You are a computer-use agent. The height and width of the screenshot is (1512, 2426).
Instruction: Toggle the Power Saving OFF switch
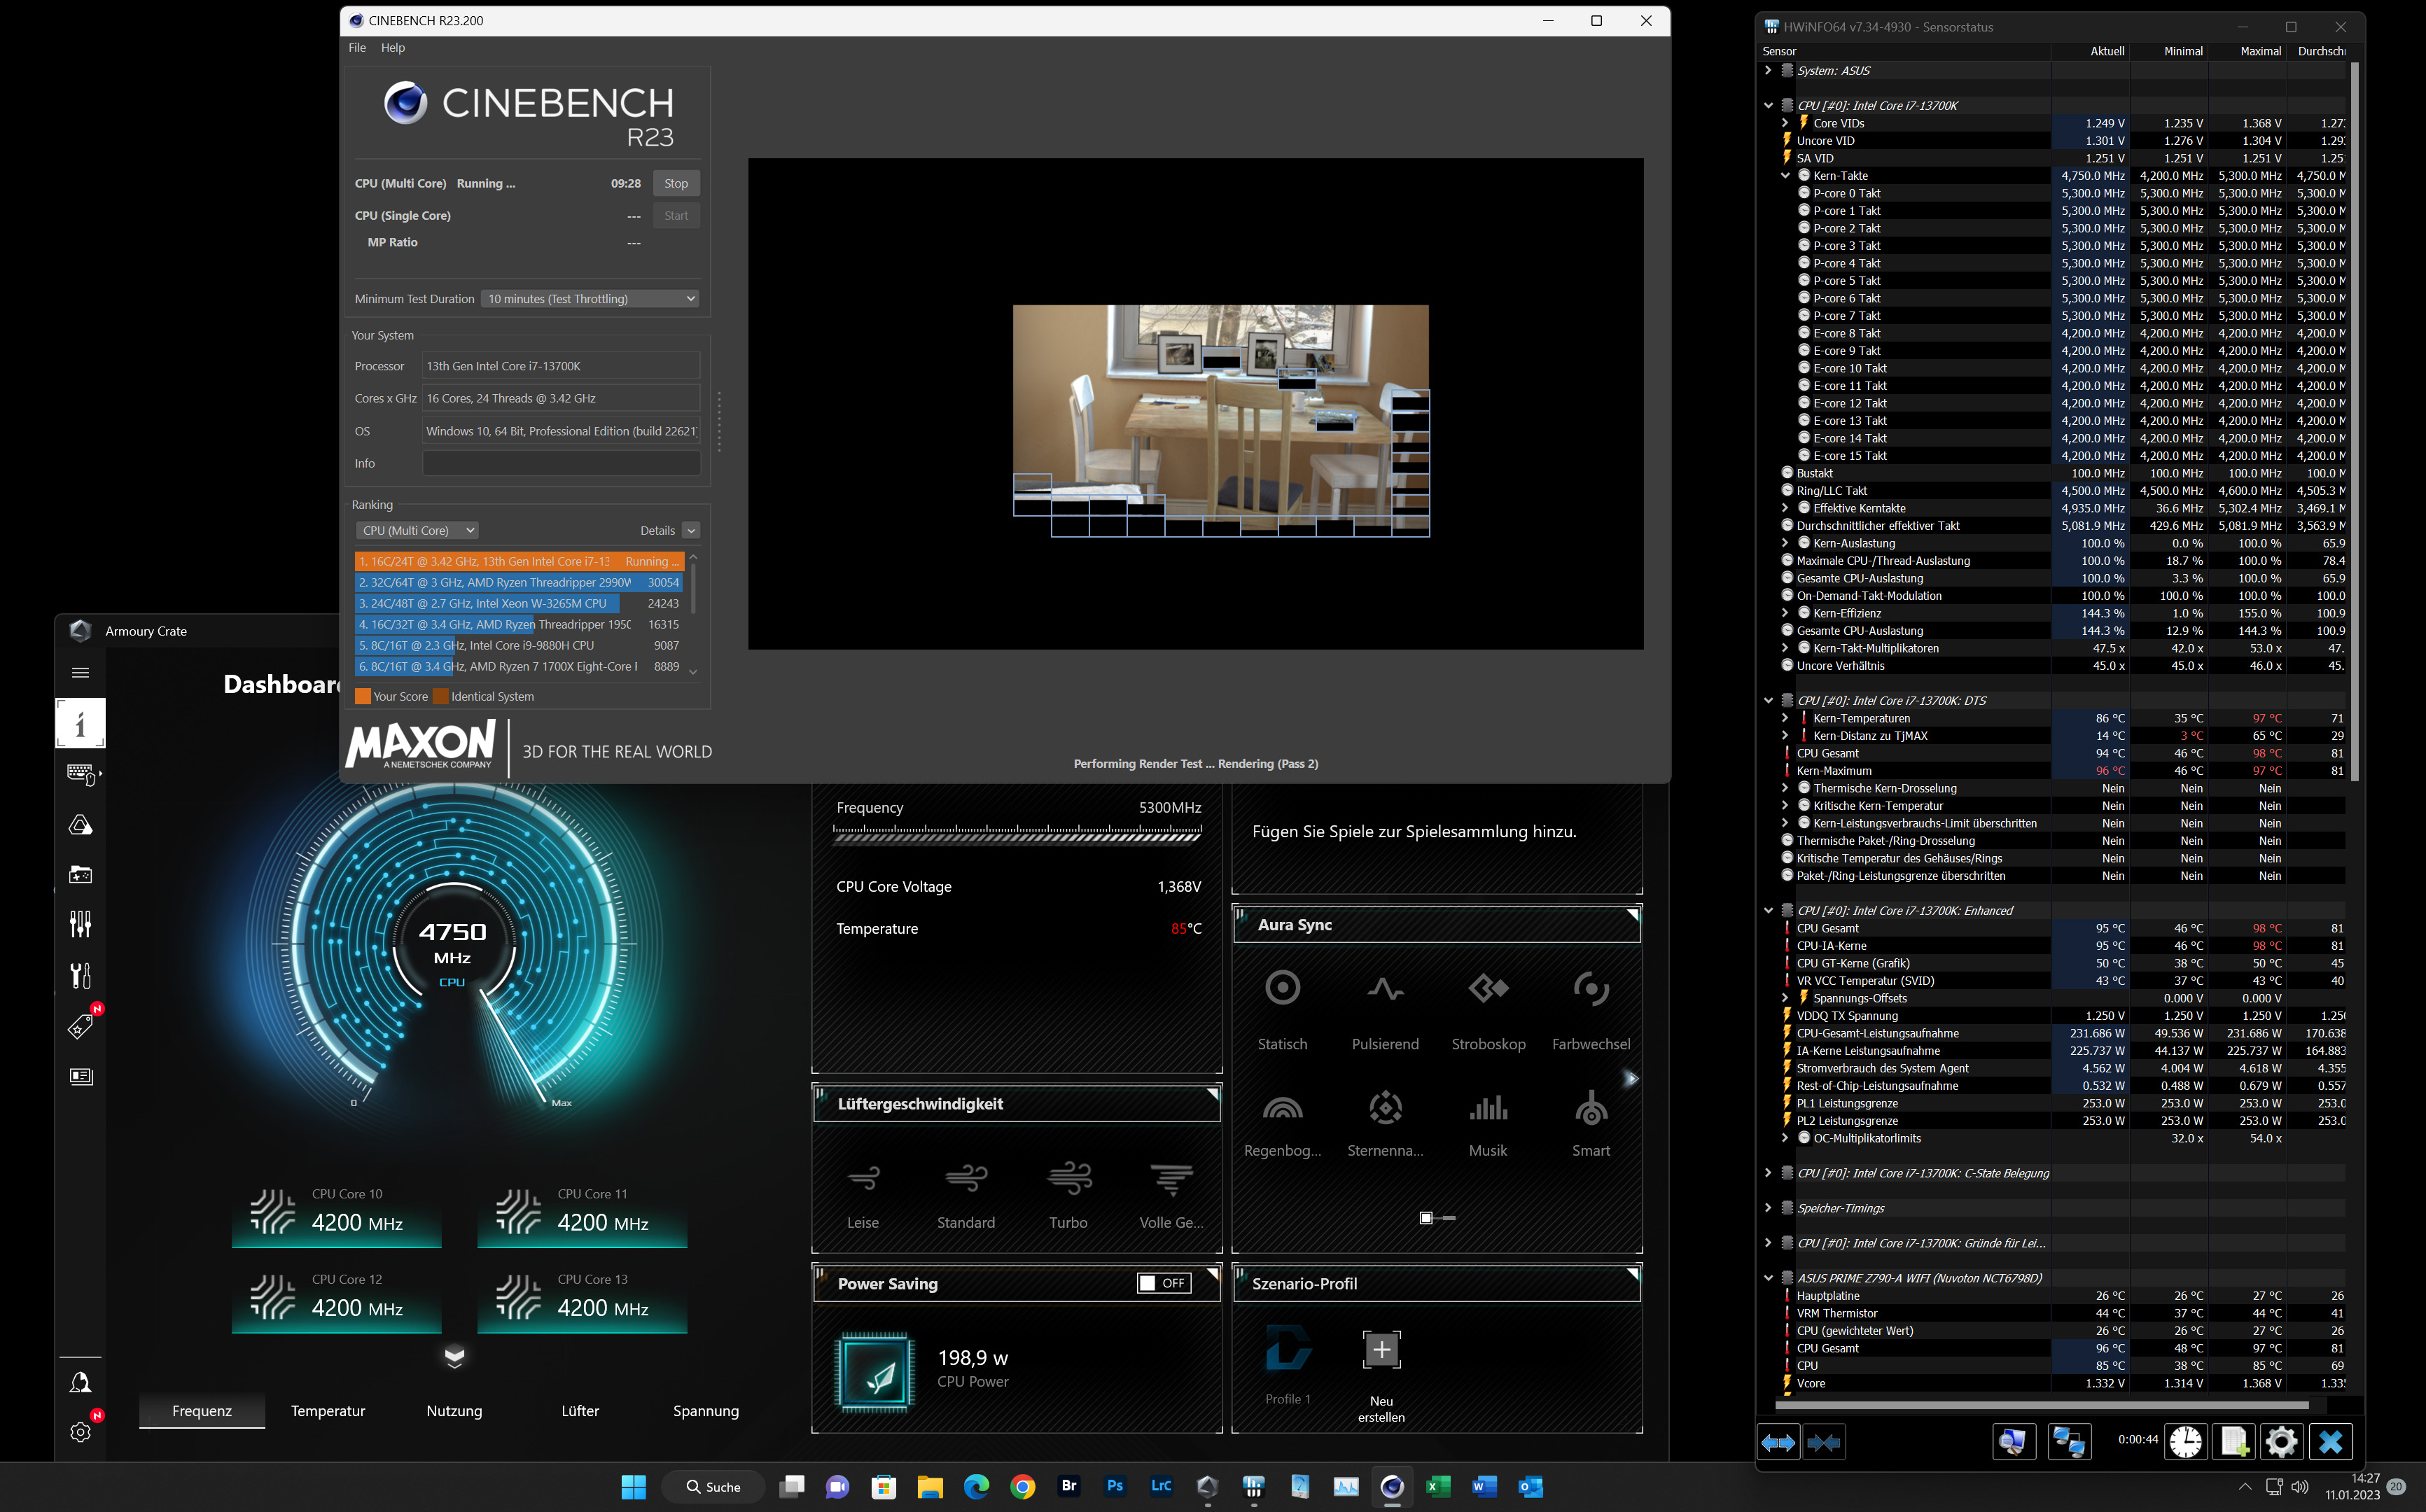[1164, 1283]
